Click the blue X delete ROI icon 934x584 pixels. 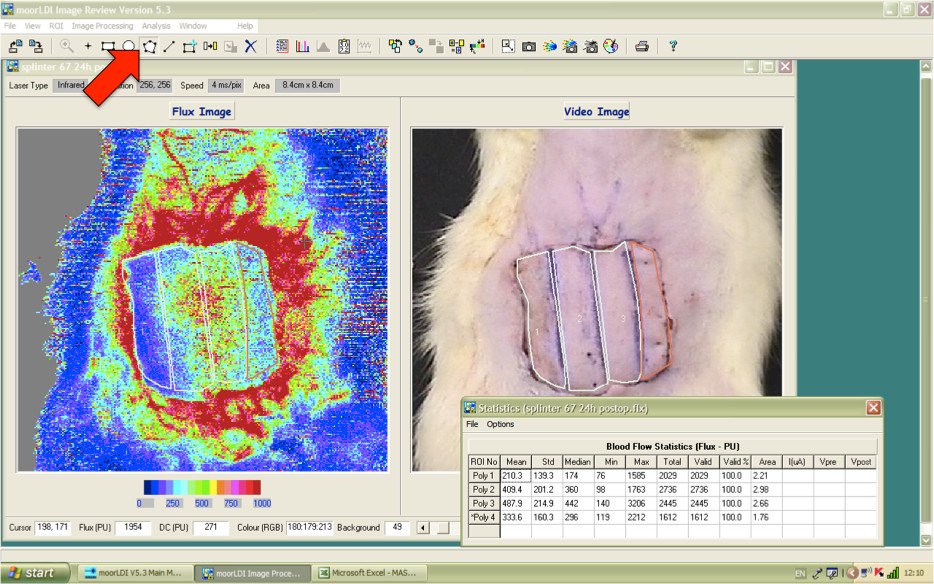[251, 46]
